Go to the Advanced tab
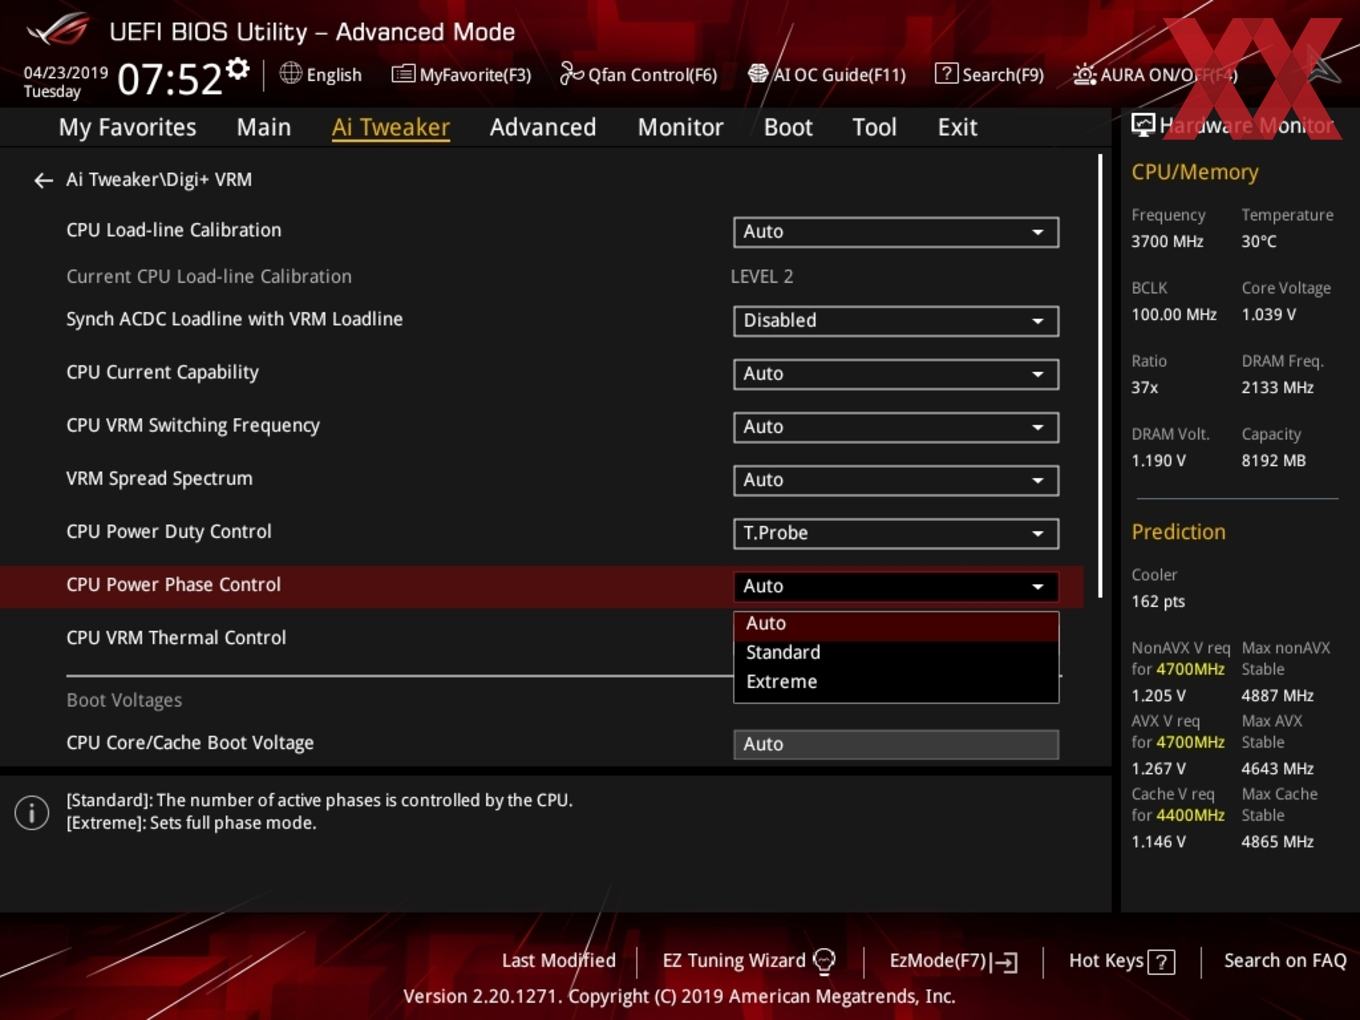Screen dimensions: 1360x1020 coord(543,127)
